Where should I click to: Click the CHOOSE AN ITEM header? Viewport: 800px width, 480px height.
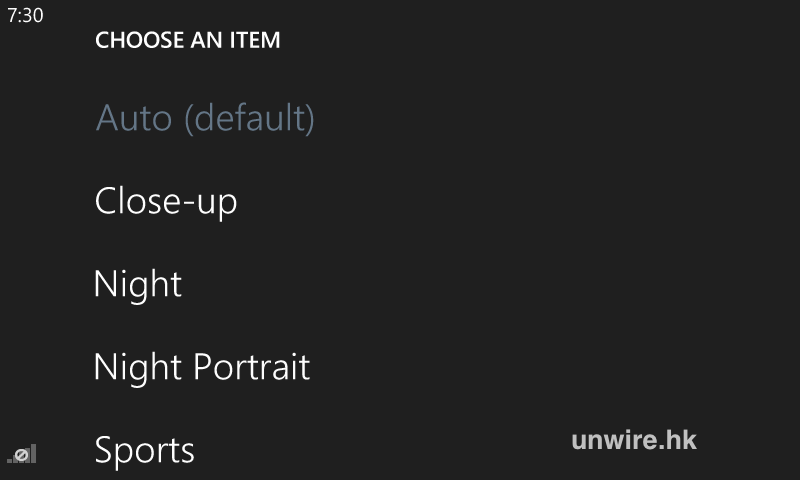(x=188, y=41)
